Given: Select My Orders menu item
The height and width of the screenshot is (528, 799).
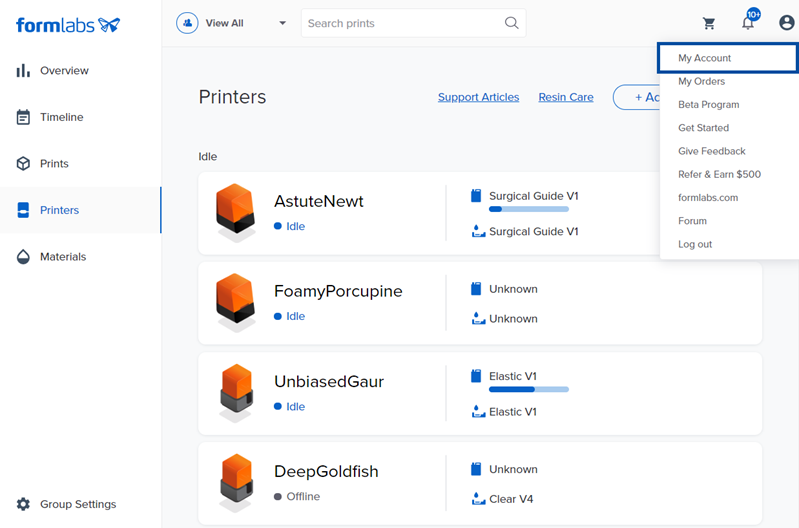Looking at the screenshot, I should (x=701, y=82).
